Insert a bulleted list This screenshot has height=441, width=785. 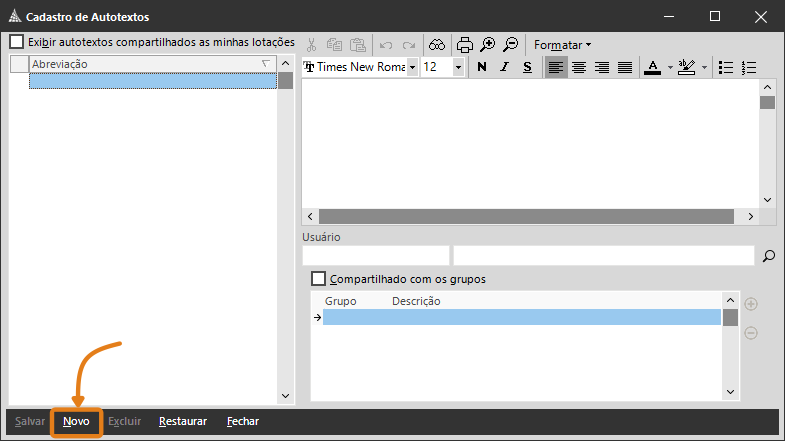726,67
